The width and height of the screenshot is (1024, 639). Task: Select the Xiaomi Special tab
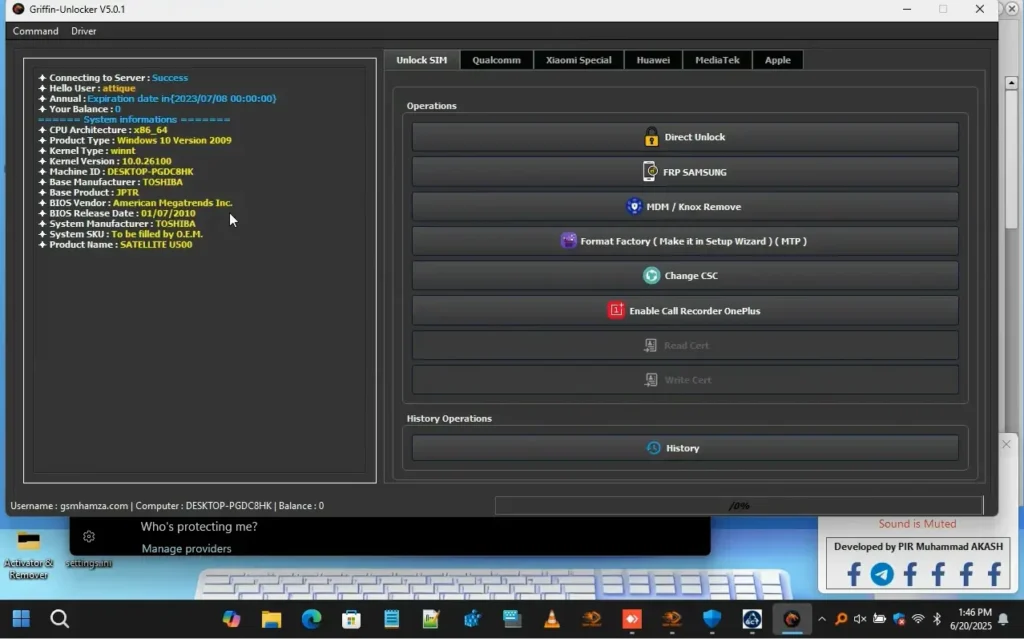(x=578, y=60)
